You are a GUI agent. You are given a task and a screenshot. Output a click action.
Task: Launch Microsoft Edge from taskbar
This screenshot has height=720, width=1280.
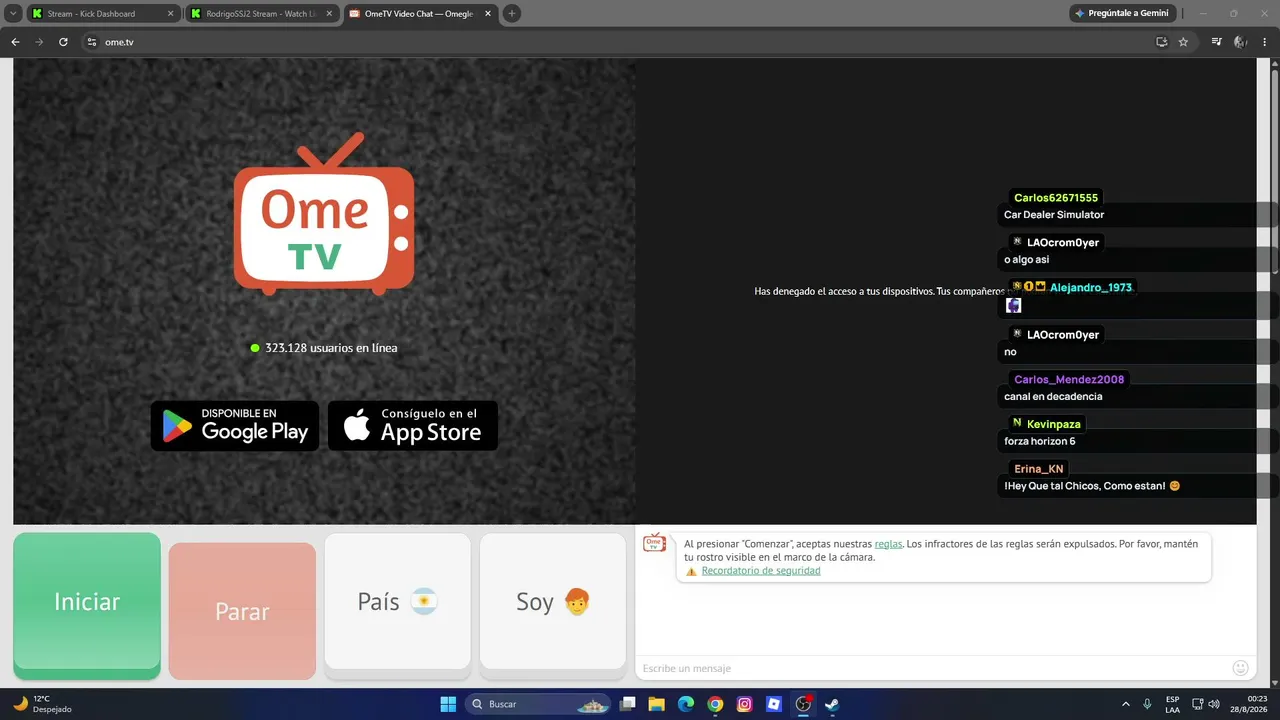(685, 704)
